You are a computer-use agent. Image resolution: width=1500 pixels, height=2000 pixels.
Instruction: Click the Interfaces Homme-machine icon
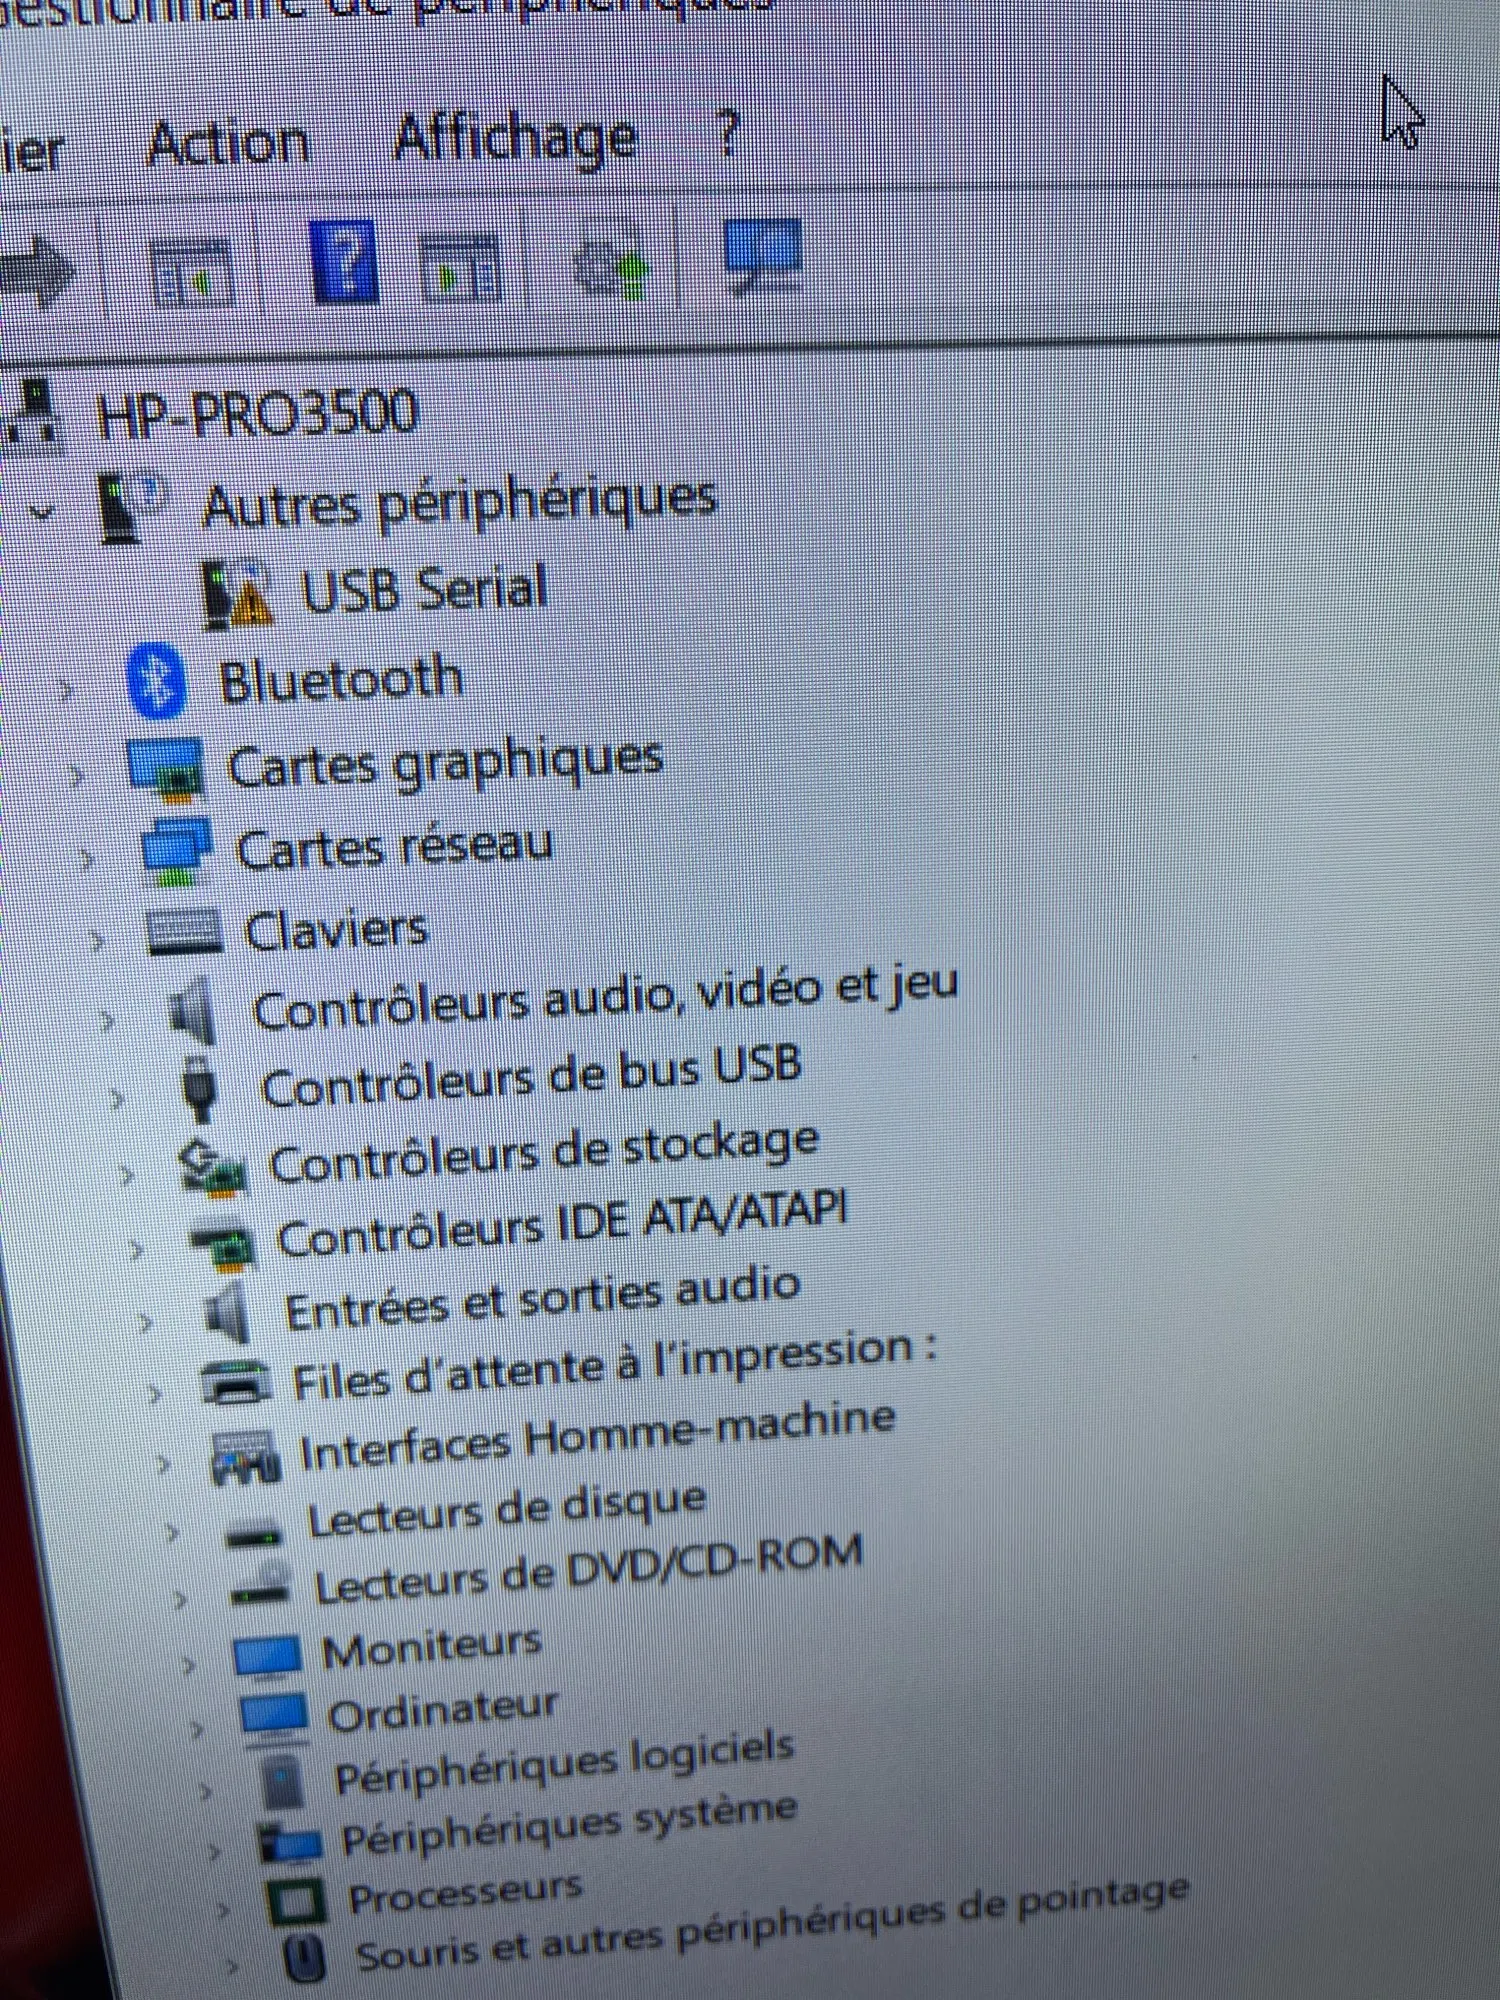245,1457
